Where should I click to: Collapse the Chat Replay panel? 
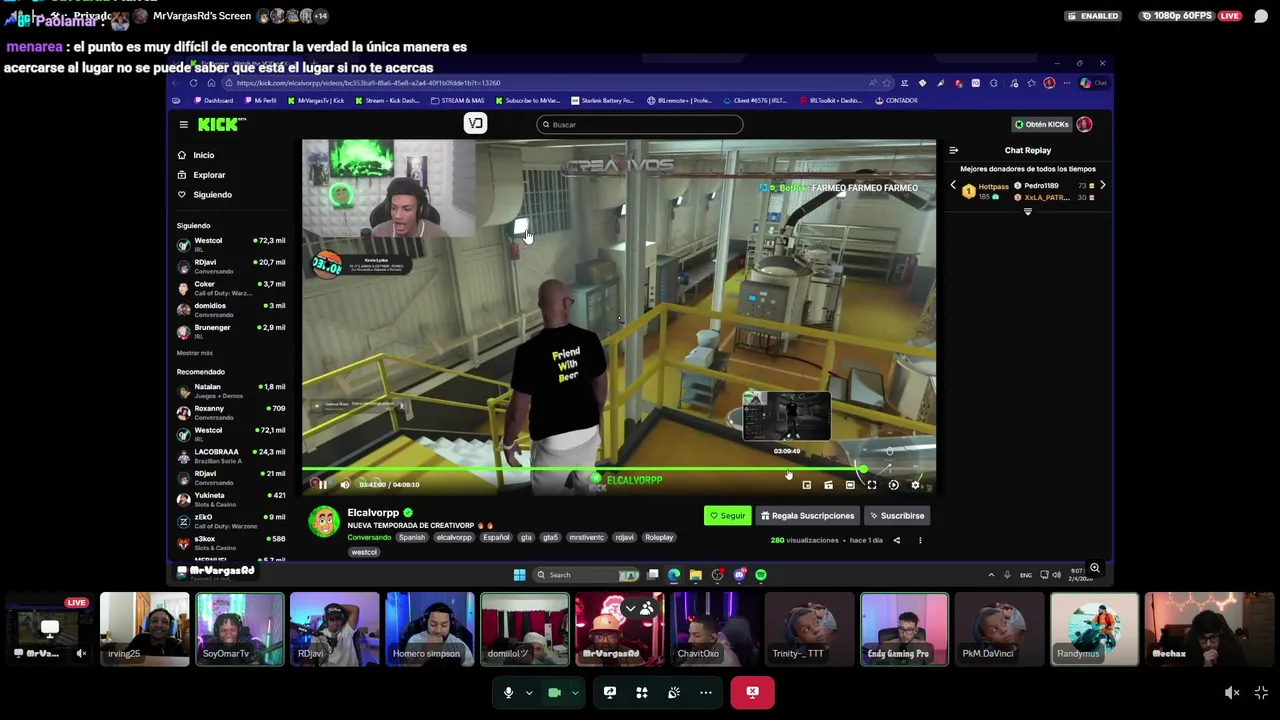pyautogui.click(x=953, y=150)
